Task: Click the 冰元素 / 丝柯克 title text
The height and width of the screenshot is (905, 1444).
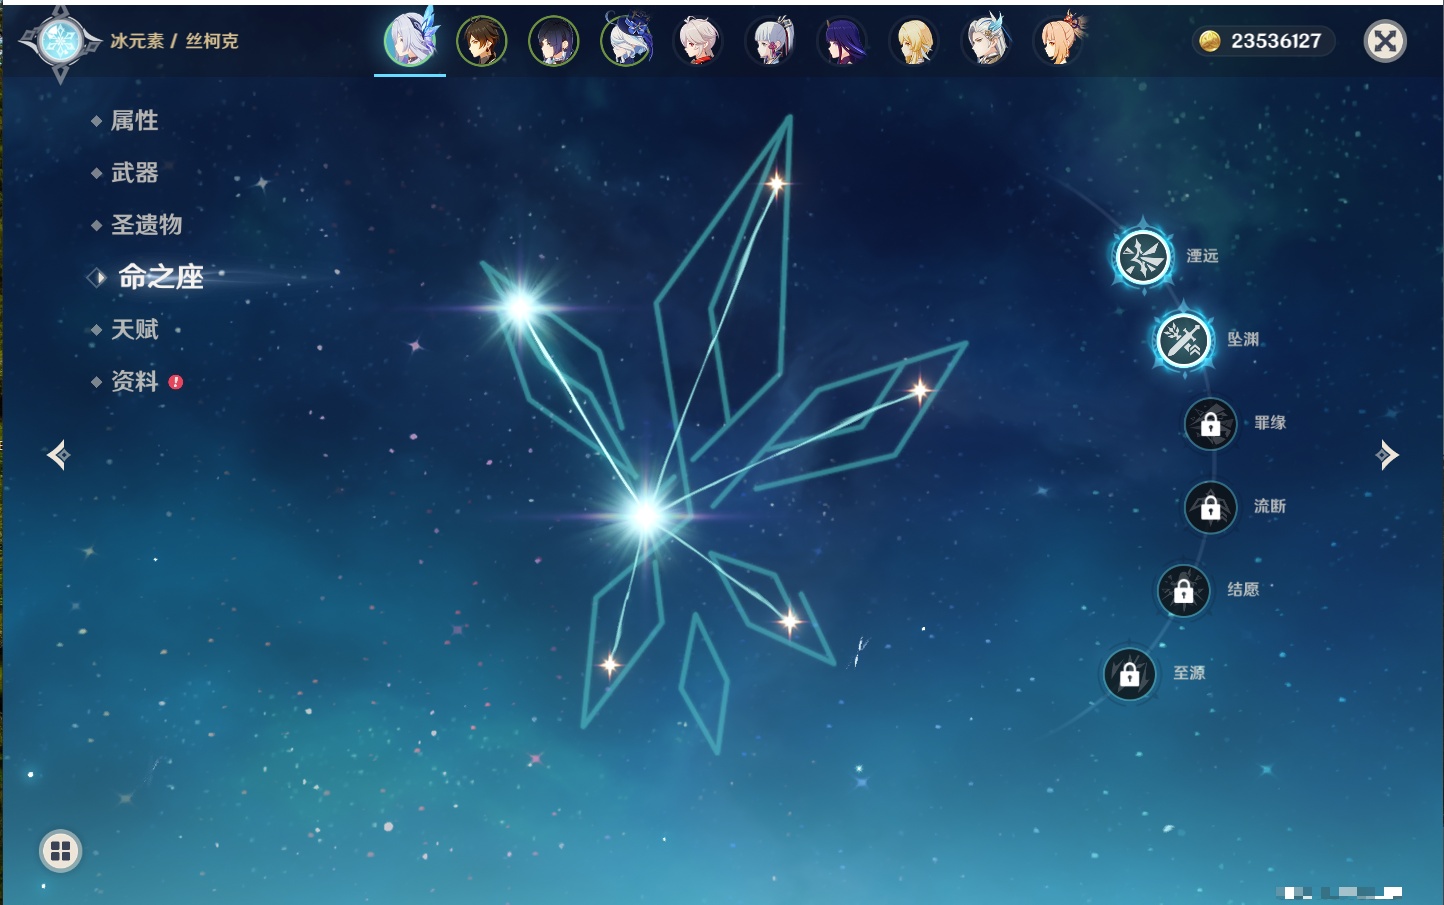Action: coord(174,41)
